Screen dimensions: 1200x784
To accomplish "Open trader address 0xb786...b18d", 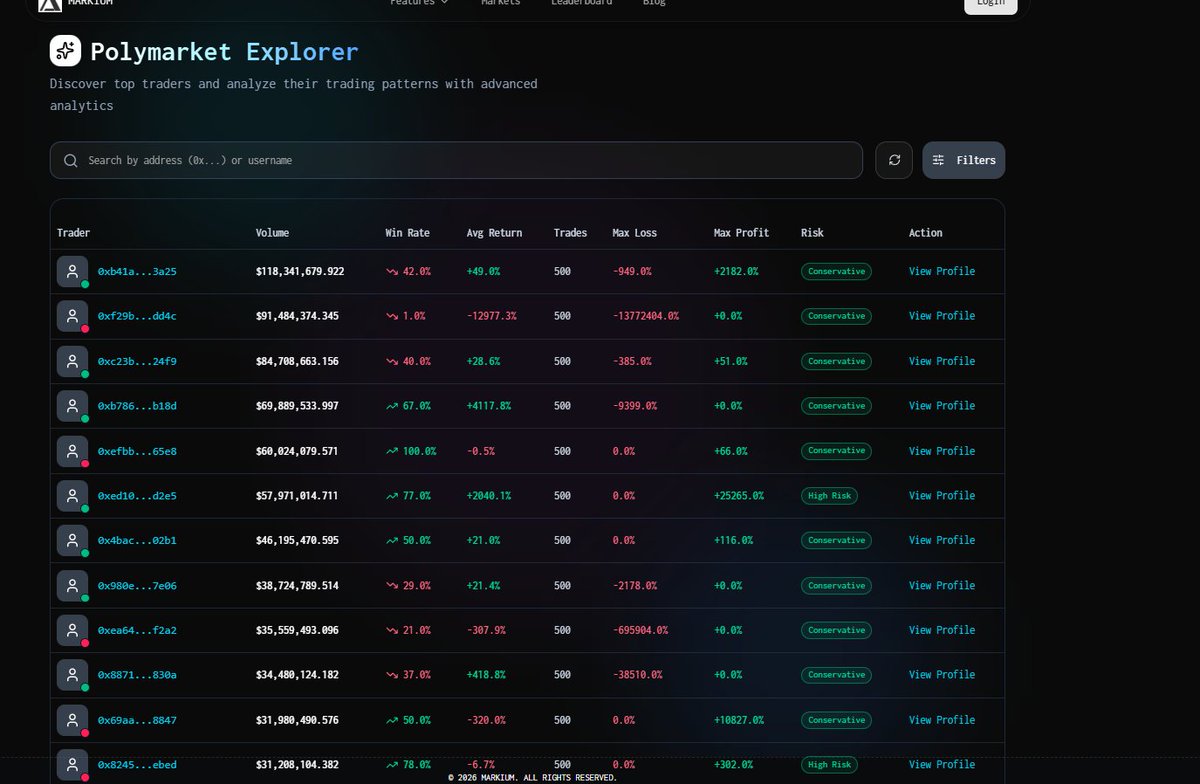I will tap(137, 406).
